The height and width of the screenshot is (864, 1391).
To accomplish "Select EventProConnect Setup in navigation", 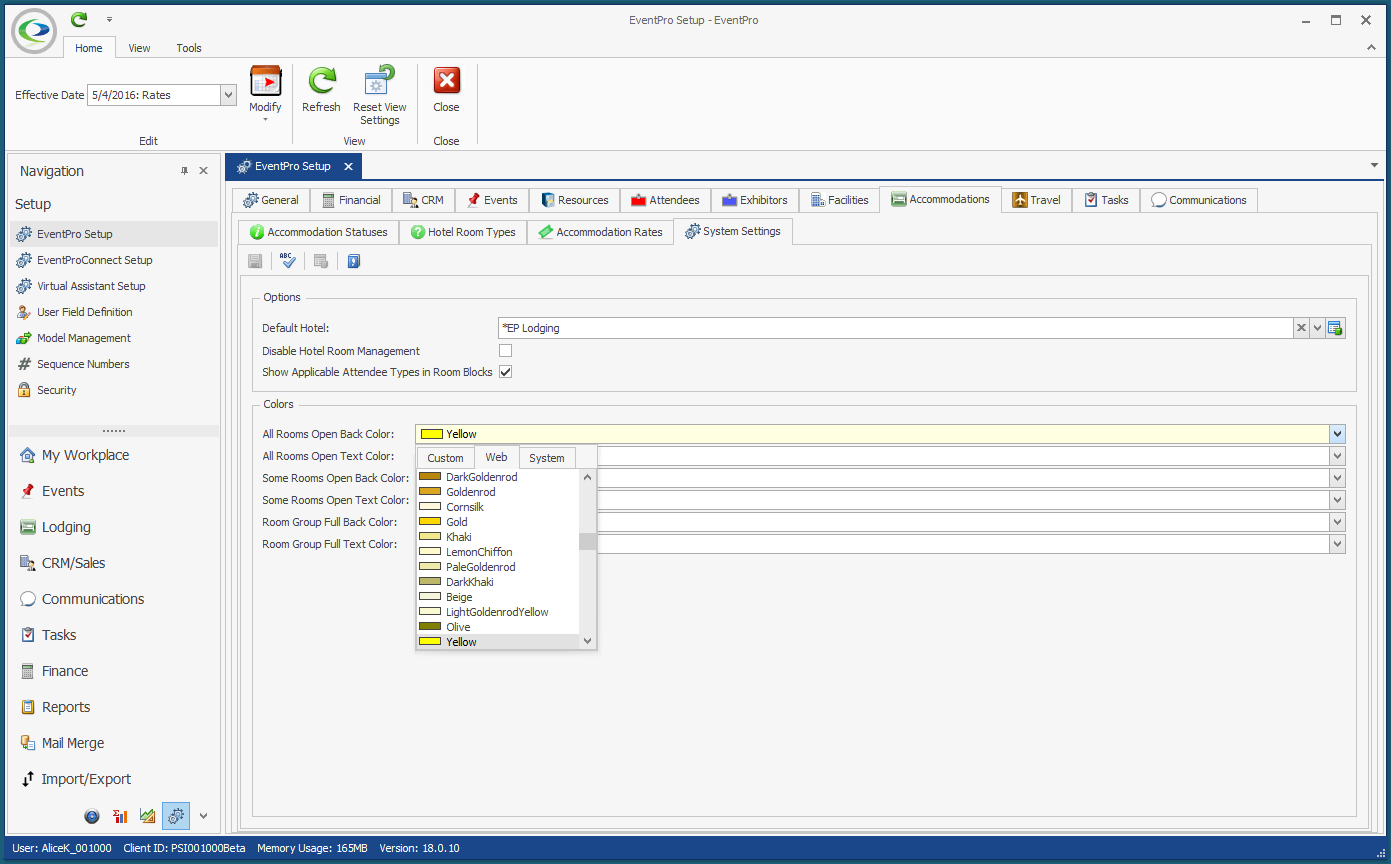I will coord(94,260).
